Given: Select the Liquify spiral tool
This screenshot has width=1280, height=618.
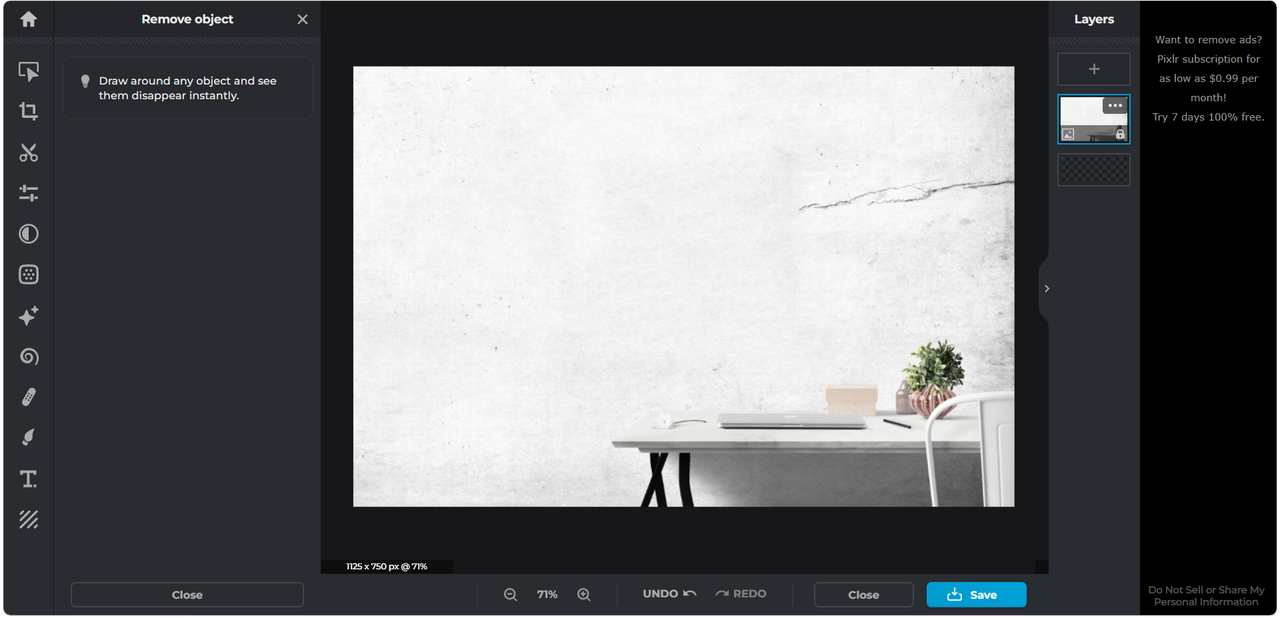Looking at the screenshot, I should 28,357.
